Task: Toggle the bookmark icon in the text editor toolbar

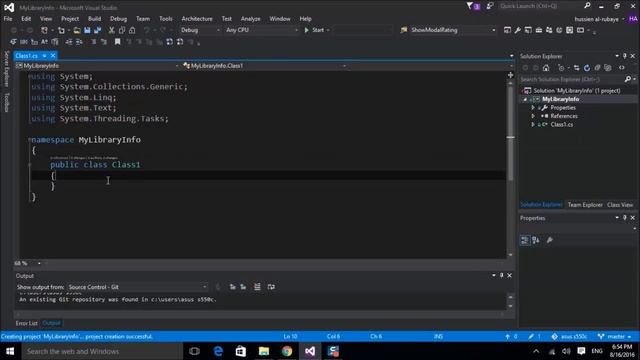Action: click(x=118, y=42)
